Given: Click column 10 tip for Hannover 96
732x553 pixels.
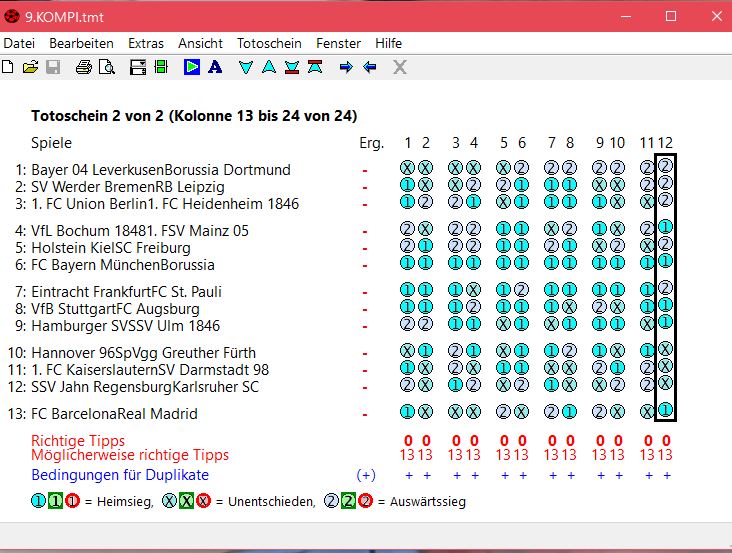Looking at the screenshot, I should click(x=618, y=350).
